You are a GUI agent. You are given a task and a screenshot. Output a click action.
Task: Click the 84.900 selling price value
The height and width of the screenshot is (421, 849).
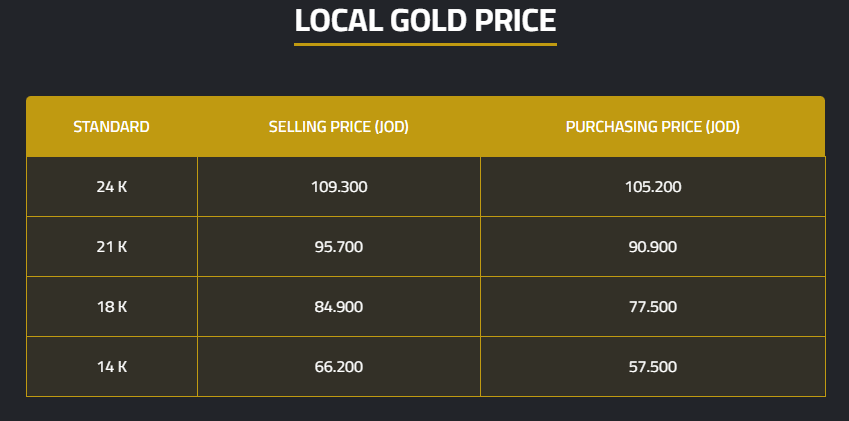(x=339, y=307)
